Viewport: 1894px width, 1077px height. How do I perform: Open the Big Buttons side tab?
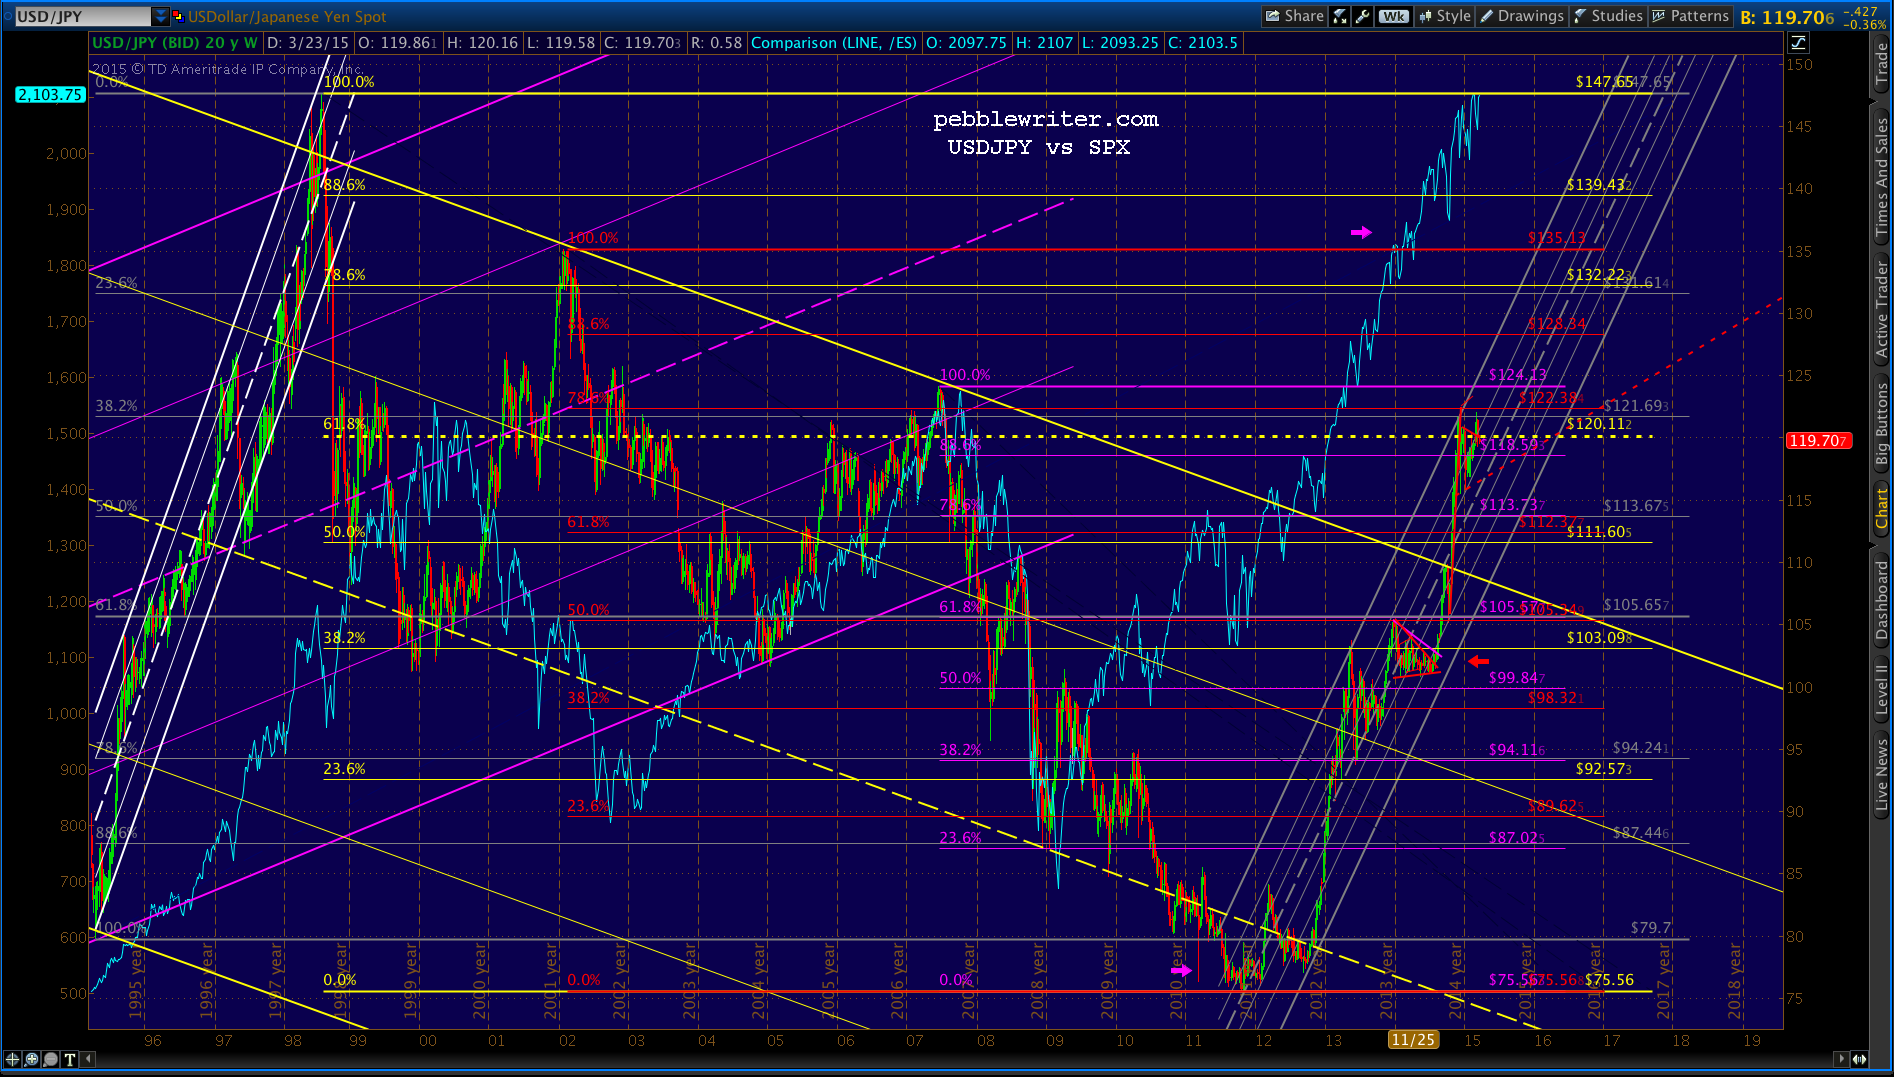tap(1882, 424)
